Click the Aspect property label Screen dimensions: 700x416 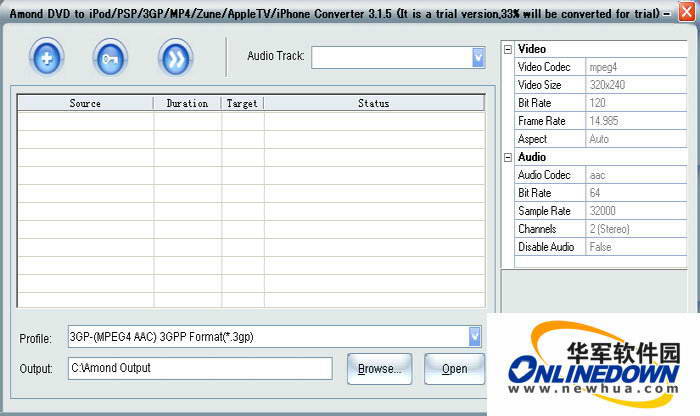click(532, 139)
